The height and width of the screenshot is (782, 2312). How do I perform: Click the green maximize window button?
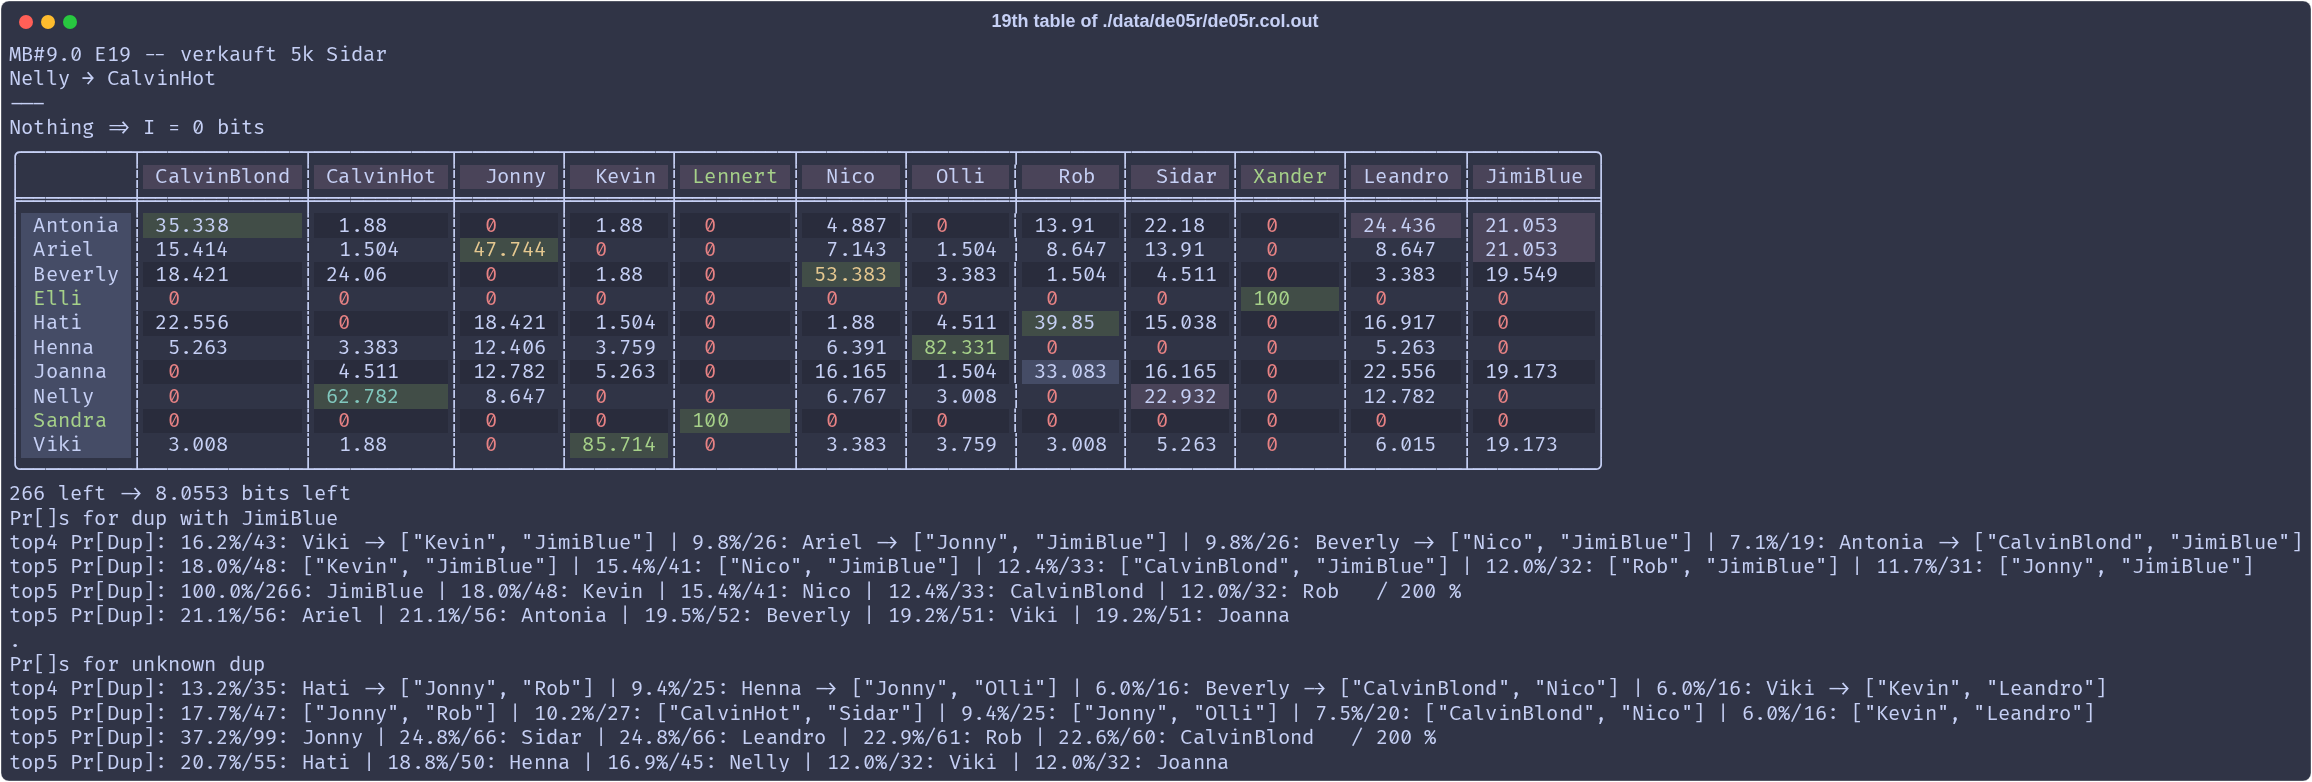click(70, 22)
